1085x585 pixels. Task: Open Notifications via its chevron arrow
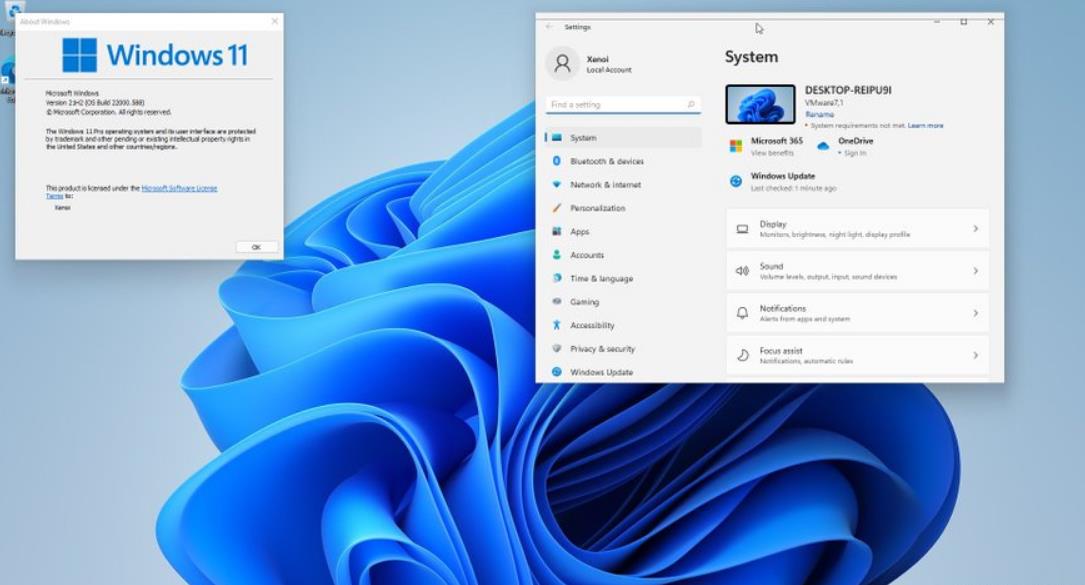pos(975,313)
